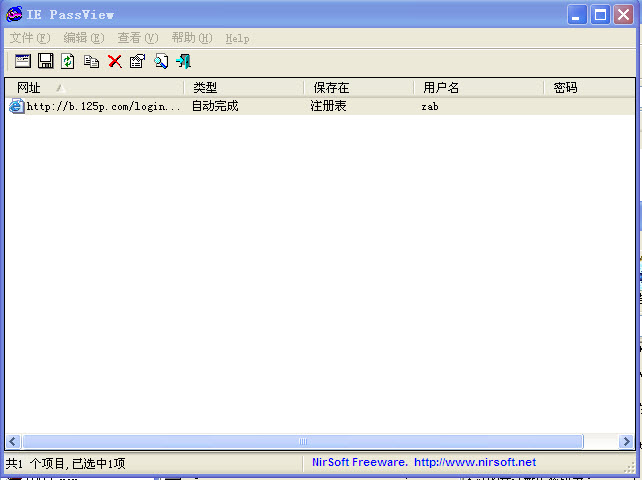The height and width of the screenshot is (480, 642).
Task: Click the Find magnifier toolbar icon
Action: 161,61
